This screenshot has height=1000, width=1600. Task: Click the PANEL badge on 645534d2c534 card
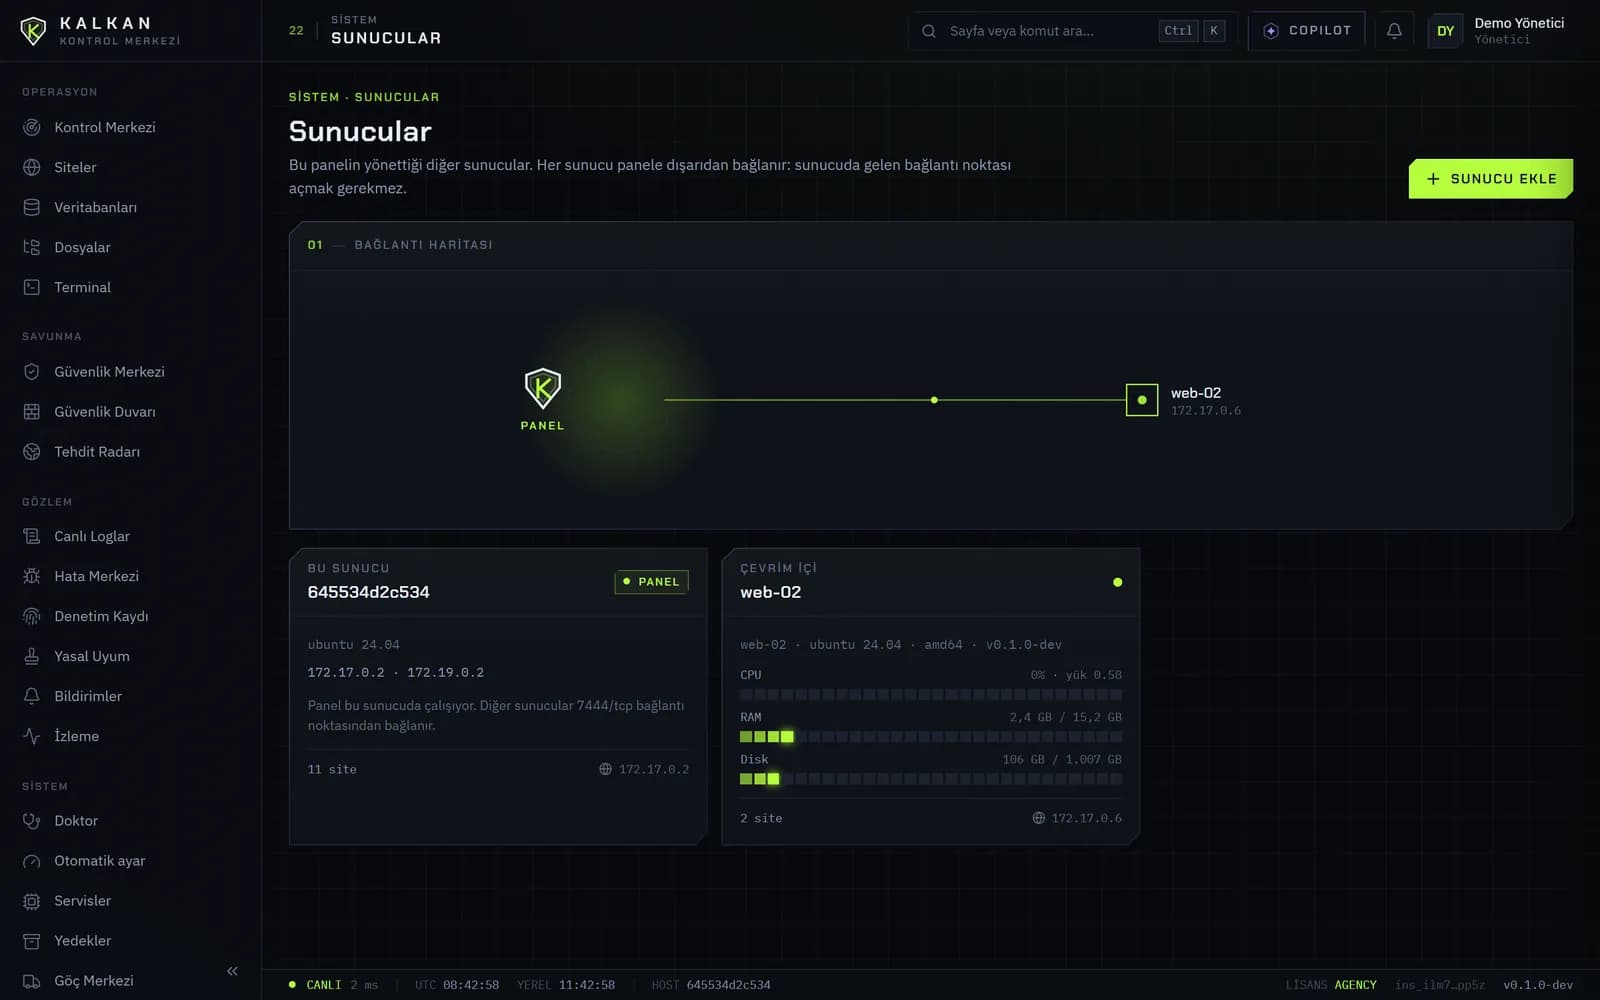pos(651,582)
